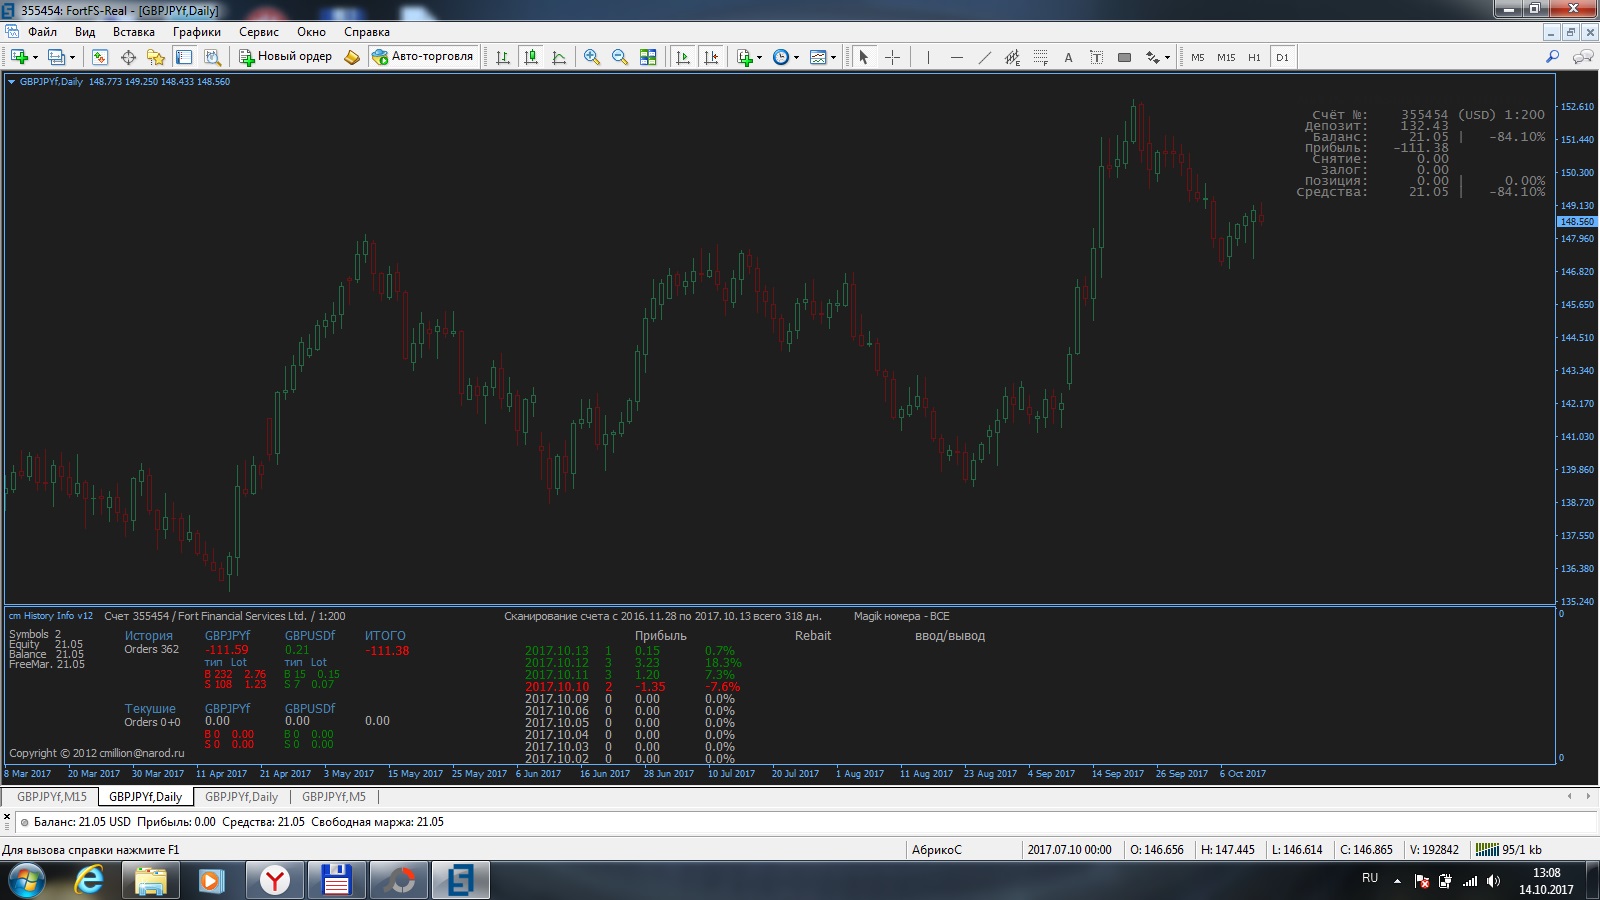Click the tile windows icon
Image resolution: width=1600 pixels, height=900 pixels.
tap(648, 57)
